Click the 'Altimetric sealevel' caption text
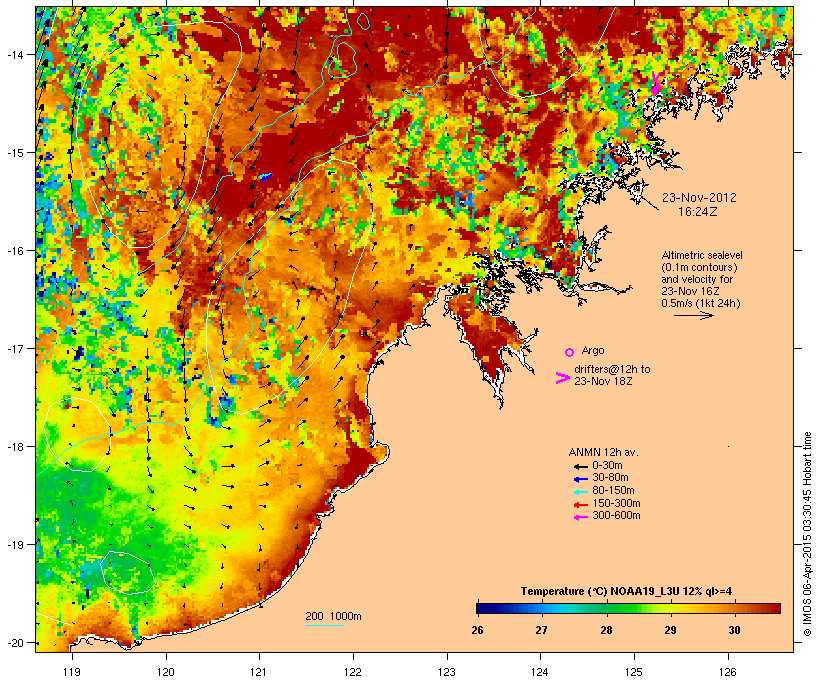Screen dimensions: 820x680 [x=702, y=255]
